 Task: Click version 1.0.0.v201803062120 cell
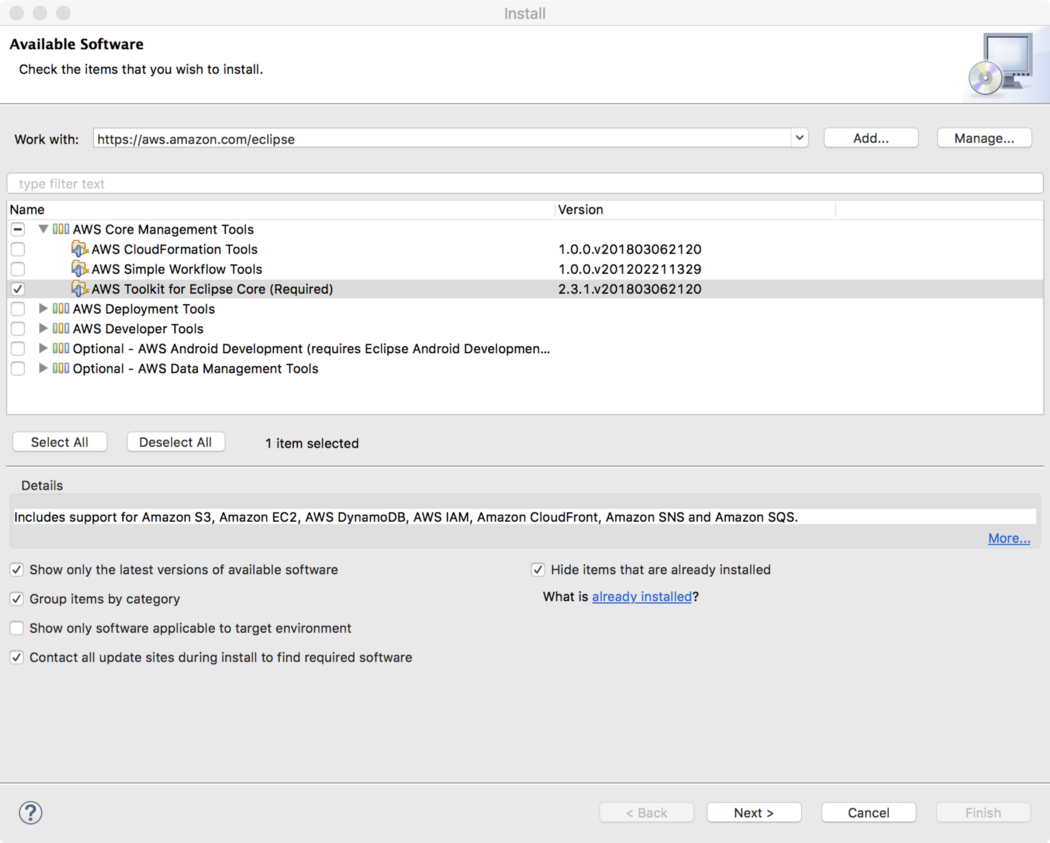point(629,249)
